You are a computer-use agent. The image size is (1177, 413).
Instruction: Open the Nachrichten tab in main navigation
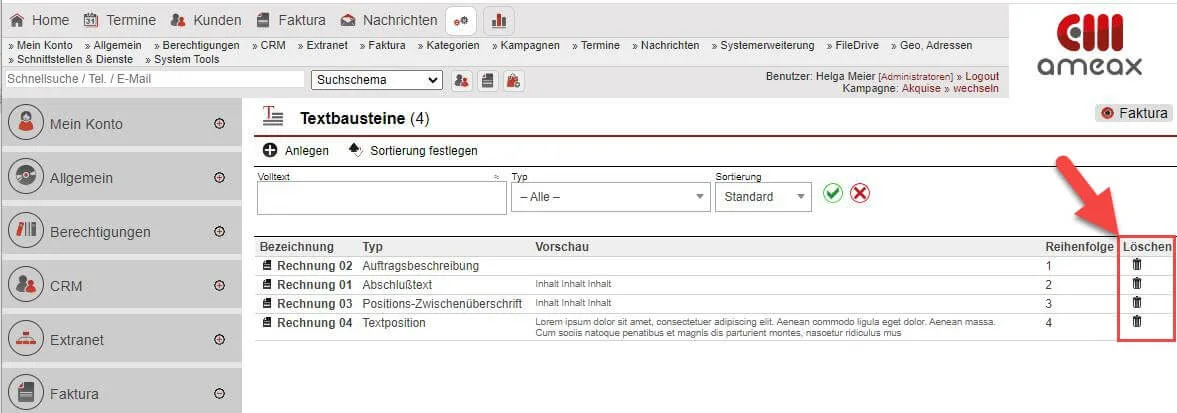click(389, 20)
